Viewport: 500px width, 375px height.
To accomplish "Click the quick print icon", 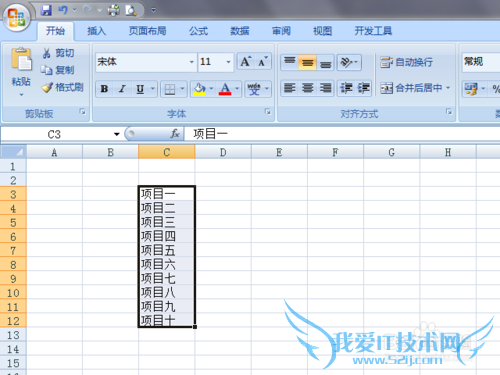I will coord(114,10).
